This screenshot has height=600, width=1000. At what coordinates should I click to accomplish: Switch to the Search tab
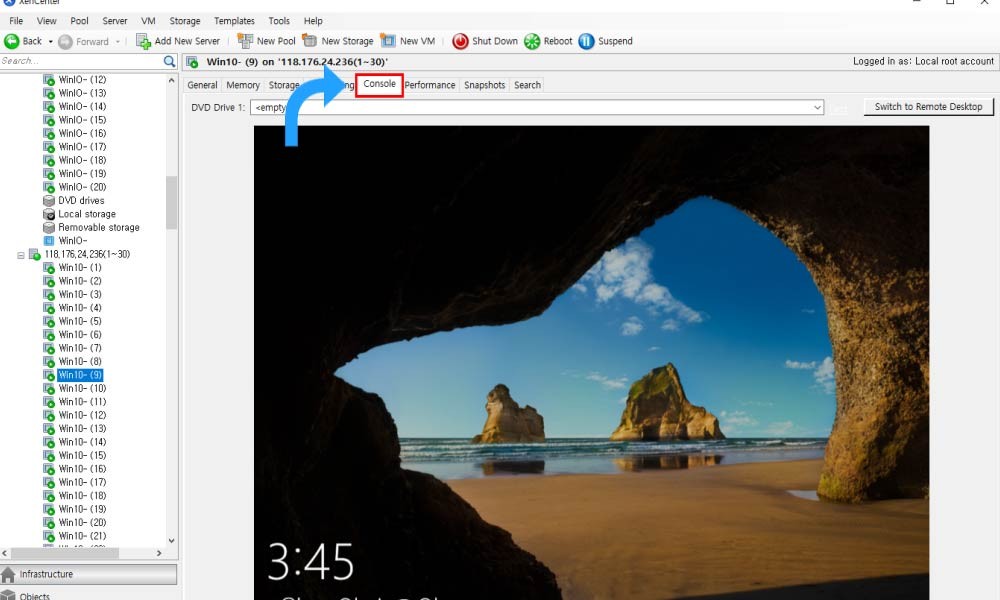pyautogui.click(x=527, y=85)
